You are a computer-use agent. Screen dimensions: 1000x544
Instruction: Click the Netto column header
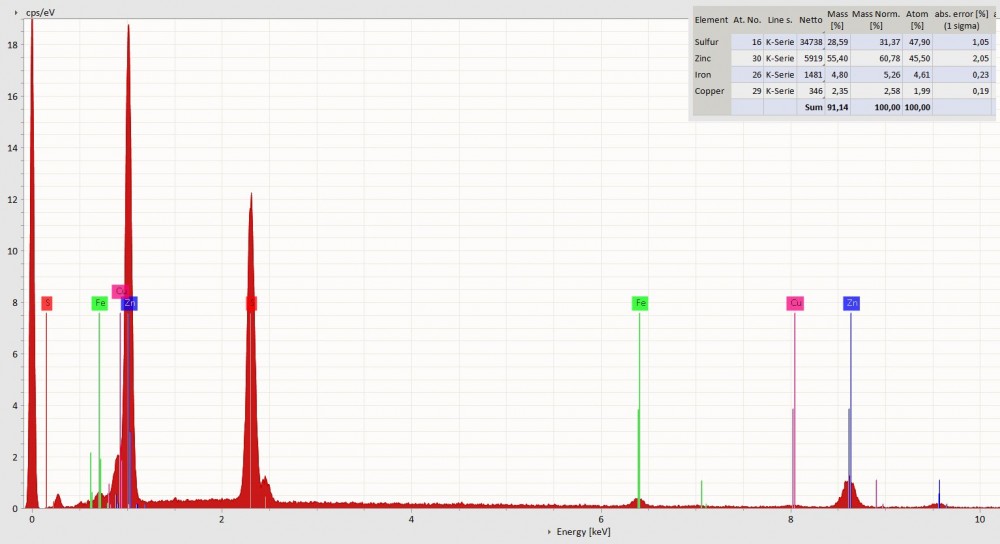811,19
